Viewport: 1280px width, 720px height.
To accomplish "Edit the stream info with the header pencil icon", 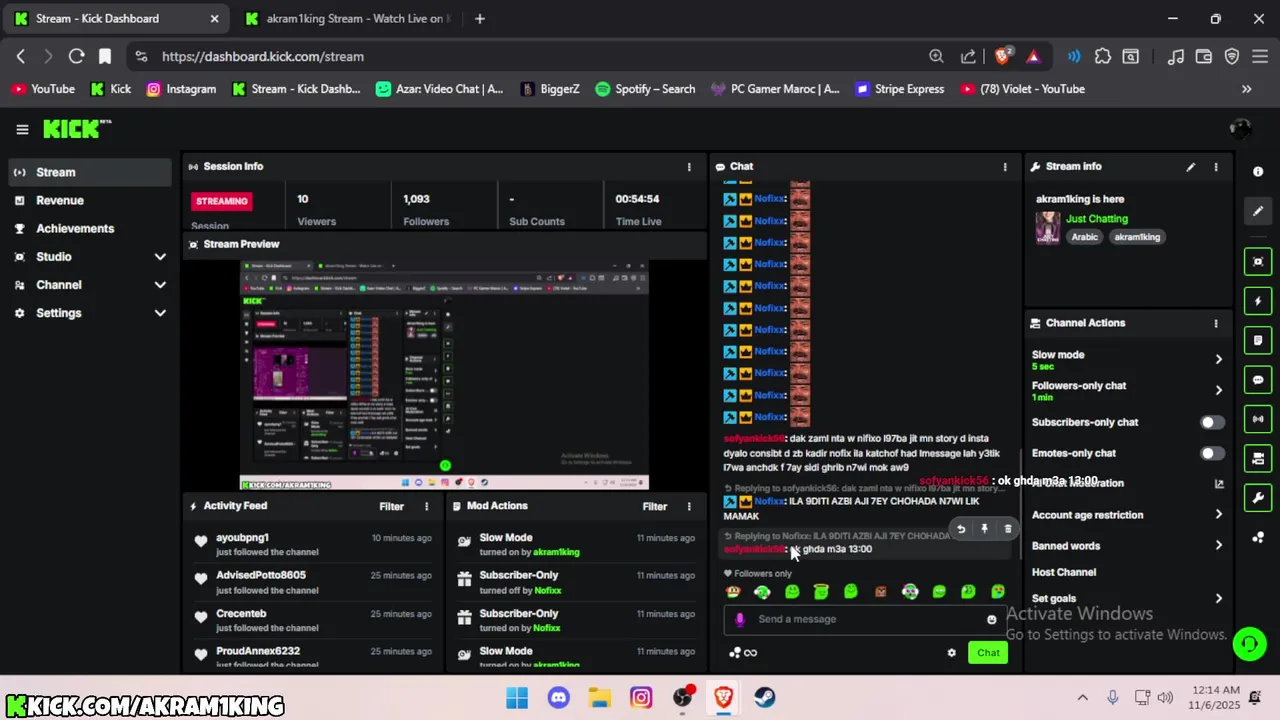I will click(x=1190, y=167).
